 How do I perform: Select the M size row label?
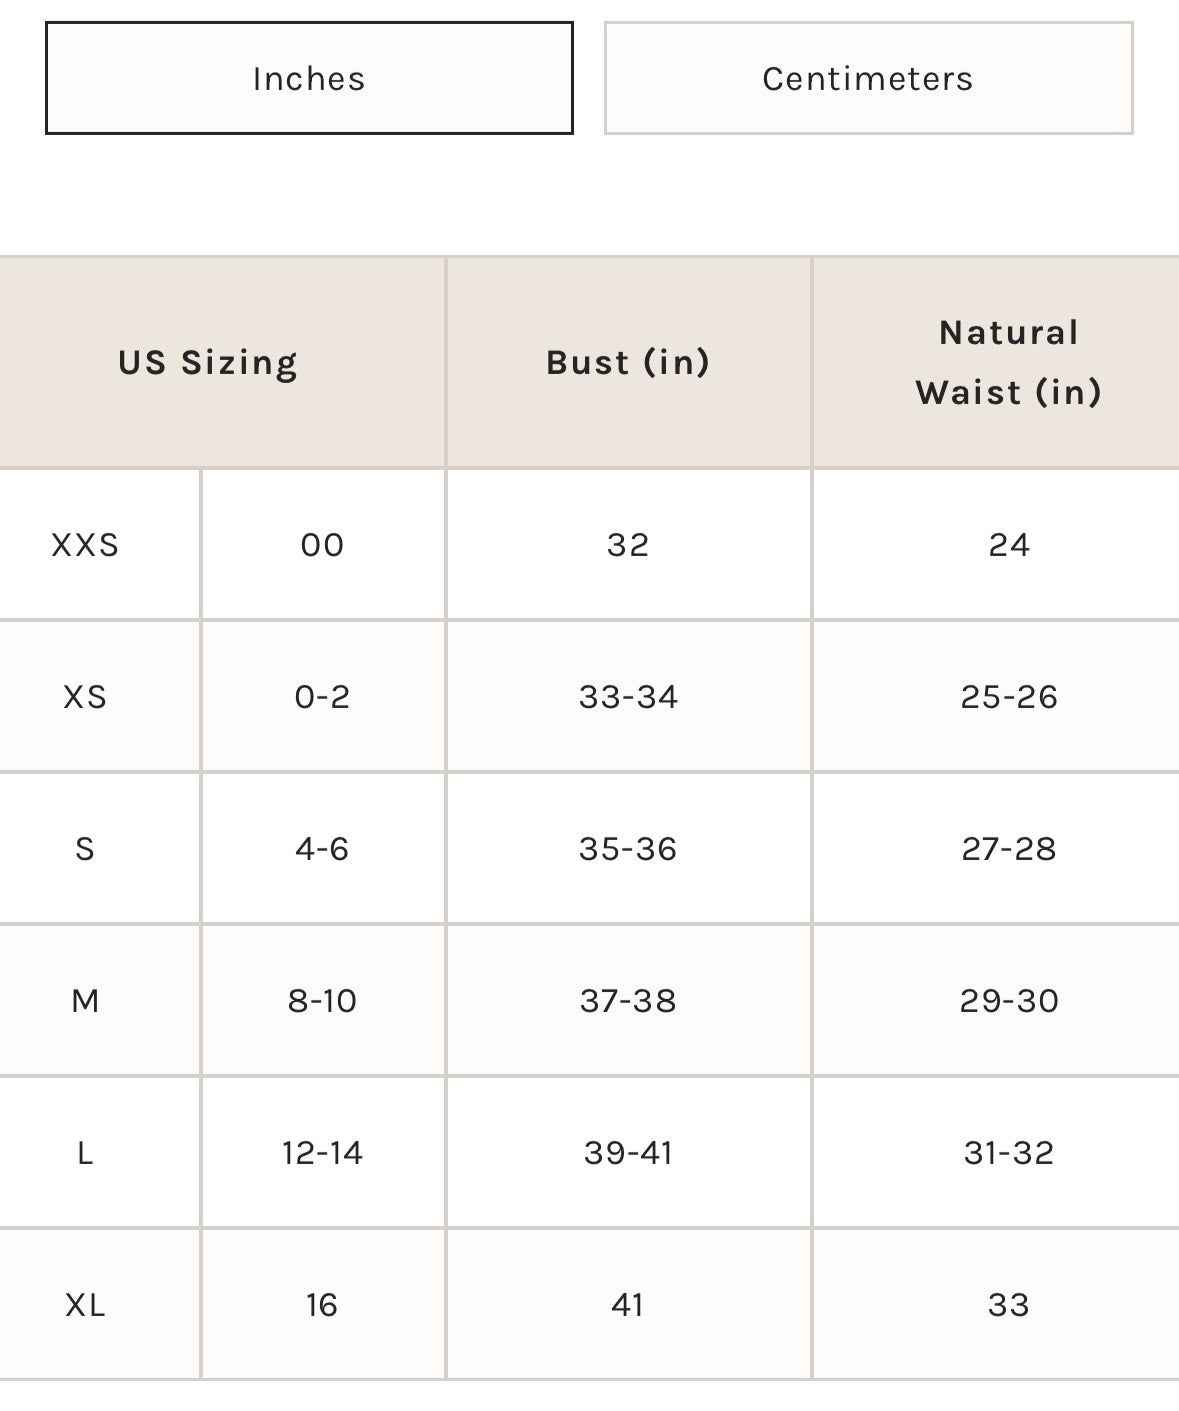point(85,1001)
